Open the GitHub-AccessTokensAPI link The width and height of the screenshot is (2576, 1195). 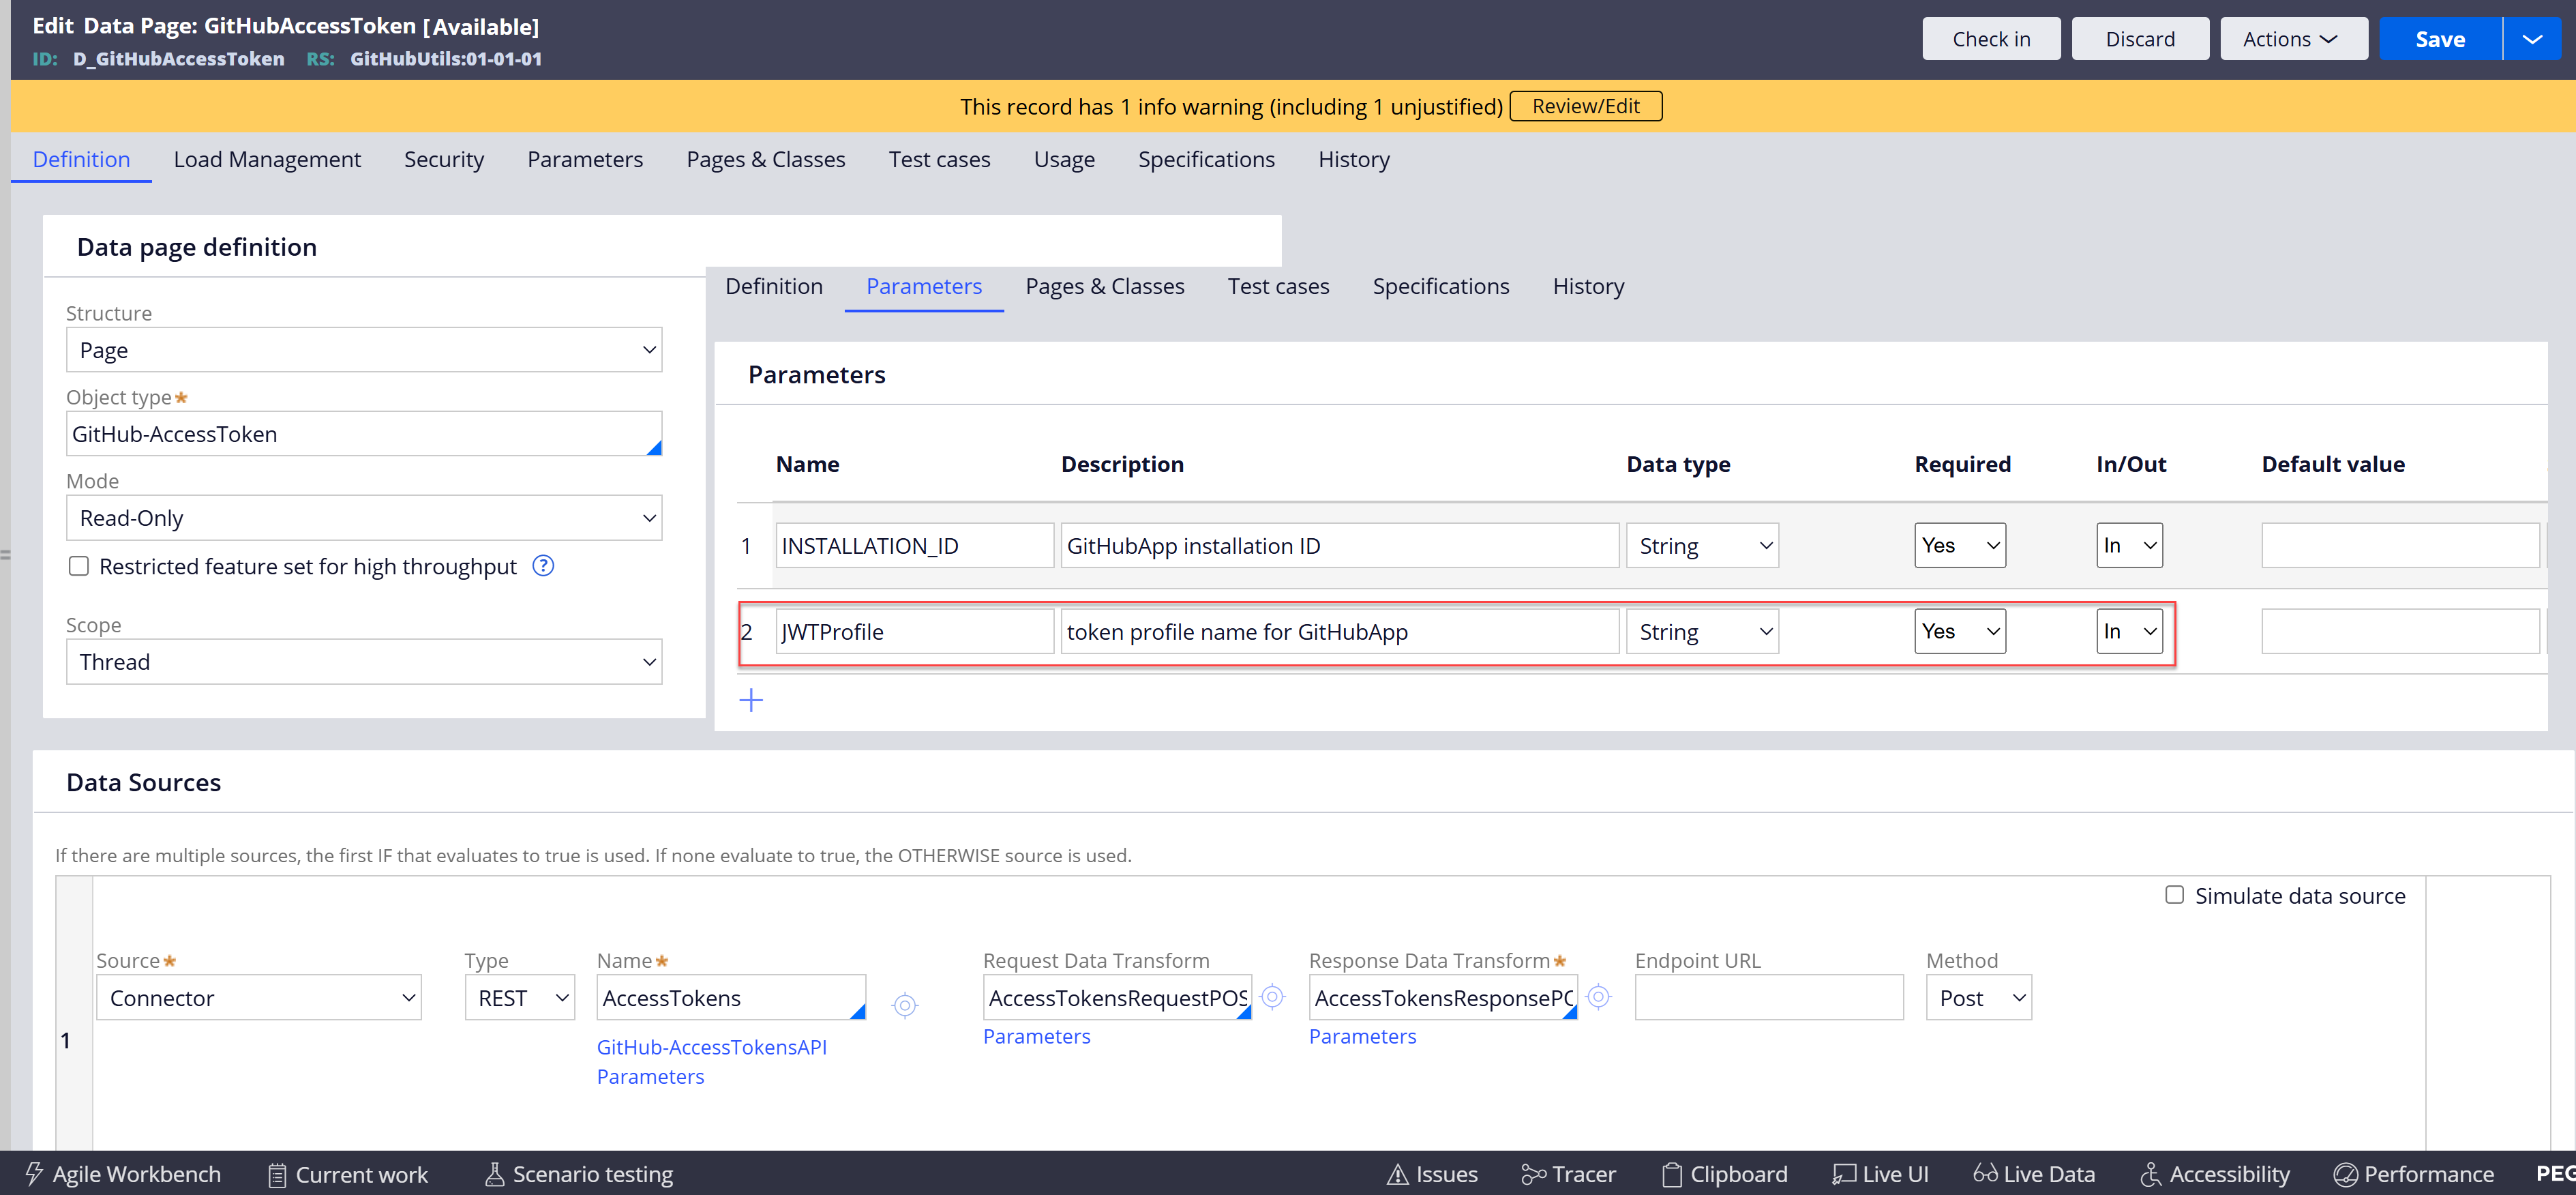point(711,1047)
